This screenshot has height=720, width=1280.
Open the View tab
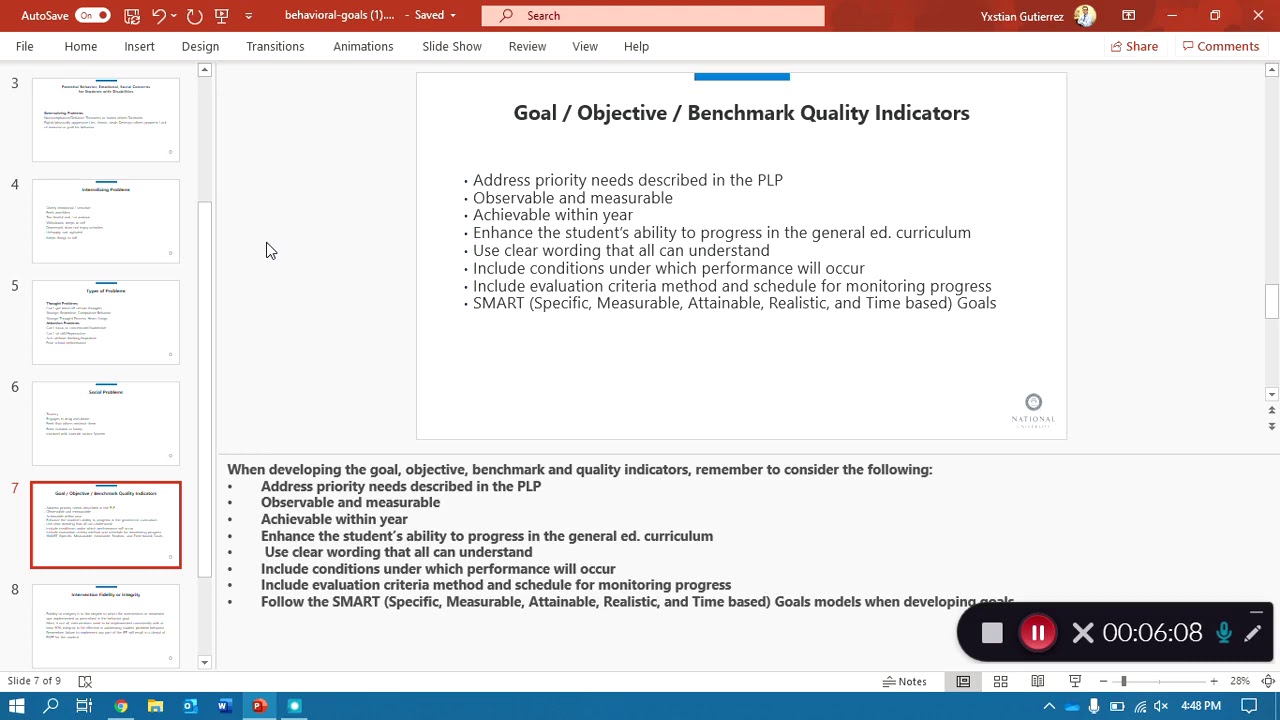[x=585, y=46]
